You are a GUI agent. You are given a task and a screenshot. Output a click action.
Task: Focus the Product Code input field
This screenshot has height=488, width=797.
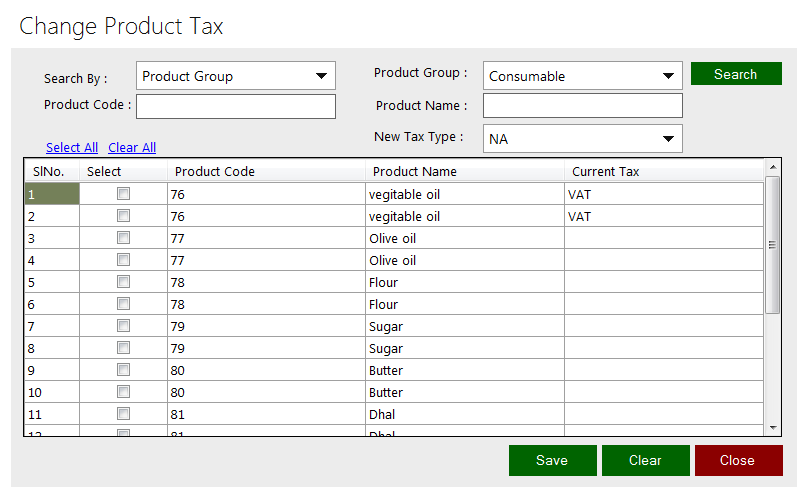[x=236, y=106]
